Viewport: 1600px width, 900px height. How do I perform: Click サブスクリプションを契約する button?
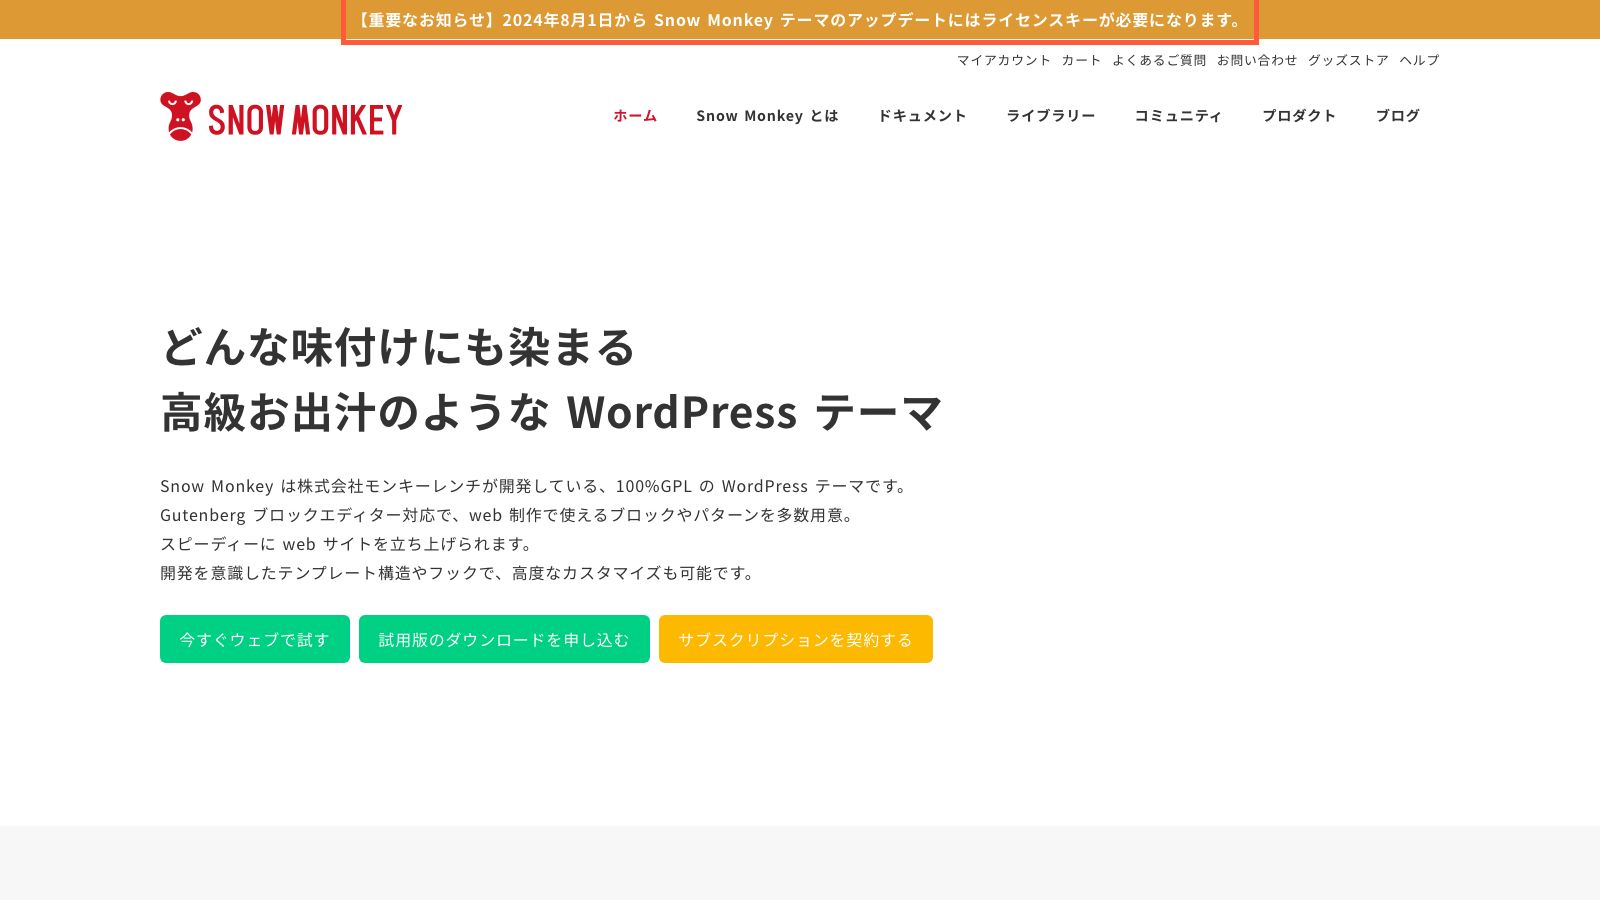796,639
